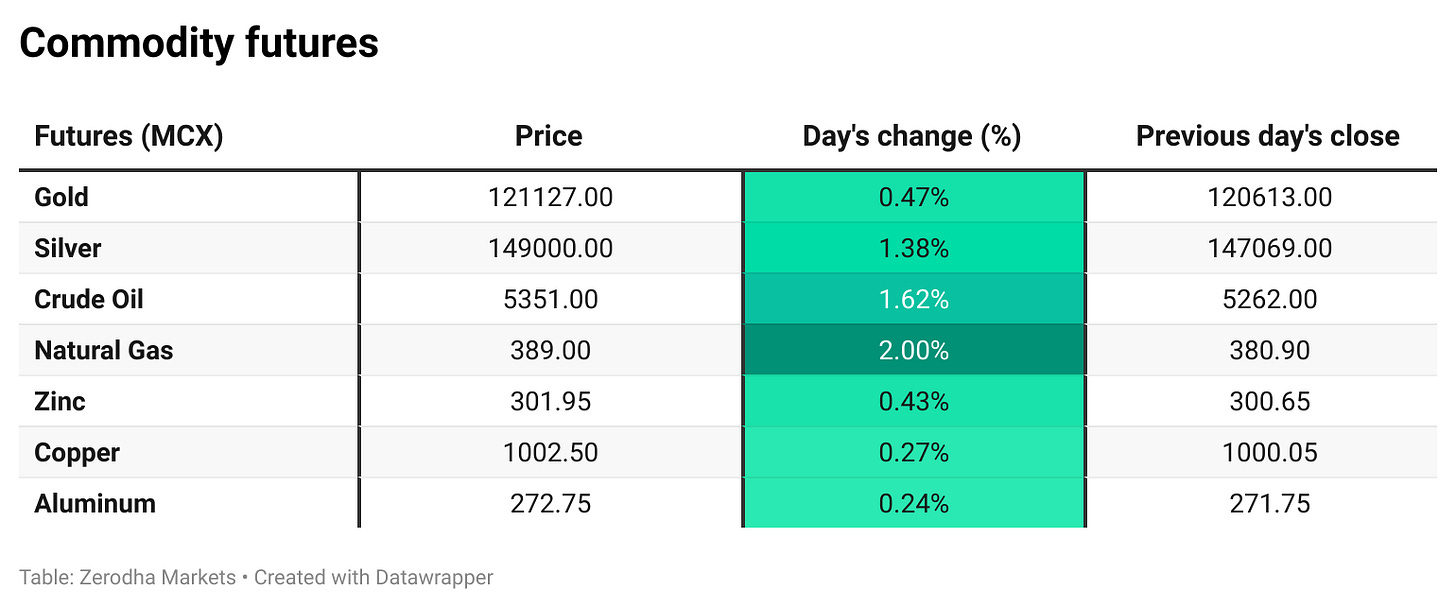The width and height of the screenshot is (1456, 609).
Task: Click the Crude Oil row label
Action: pos(89,299)
